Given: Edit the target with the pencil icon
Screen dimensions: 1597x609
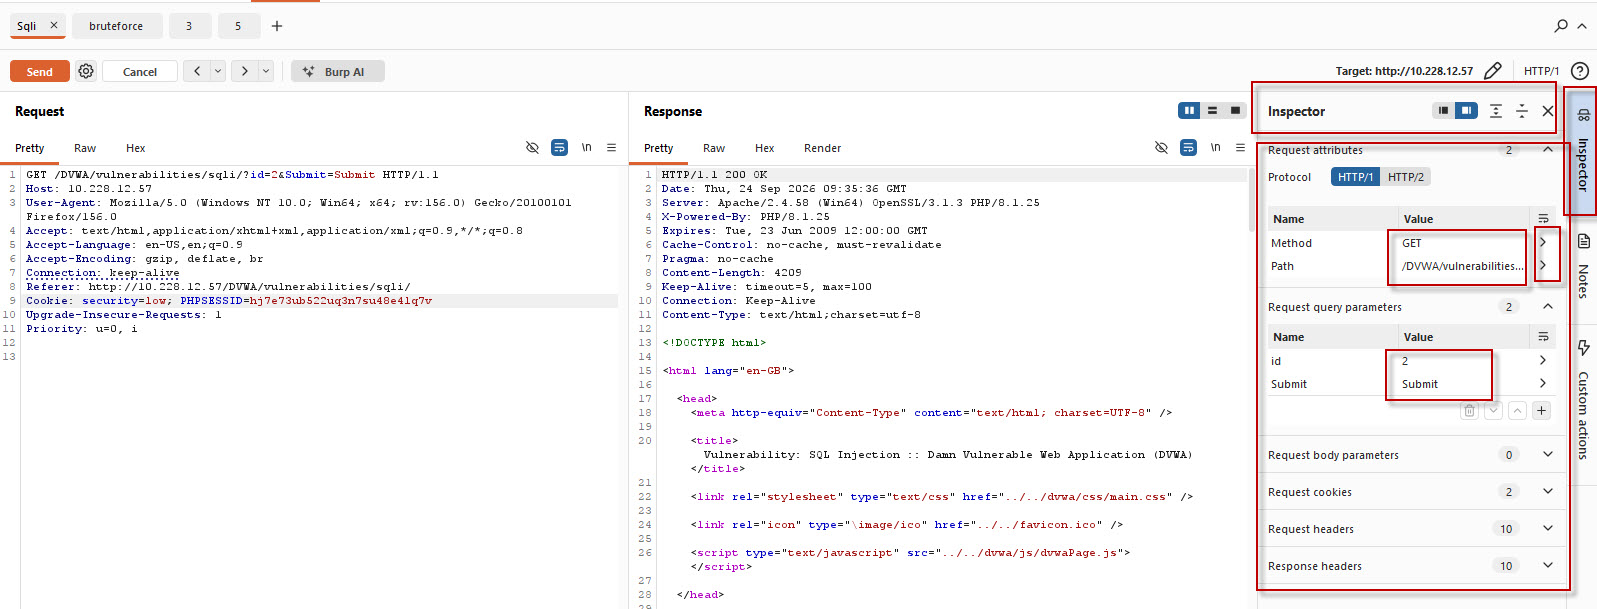Looking at the screenshot, I should point(1493,71).
